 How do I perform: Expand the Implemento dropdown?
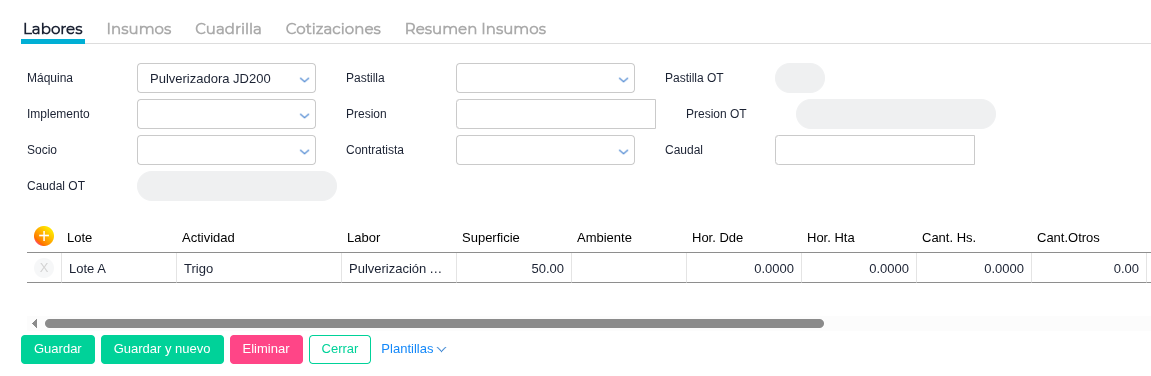pos(226,114)
